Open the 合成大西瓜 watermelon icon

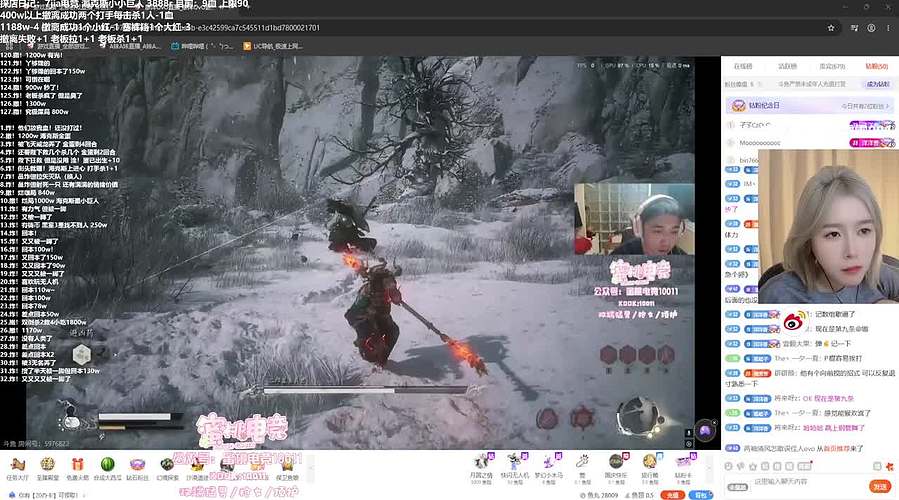click(107, 468)
